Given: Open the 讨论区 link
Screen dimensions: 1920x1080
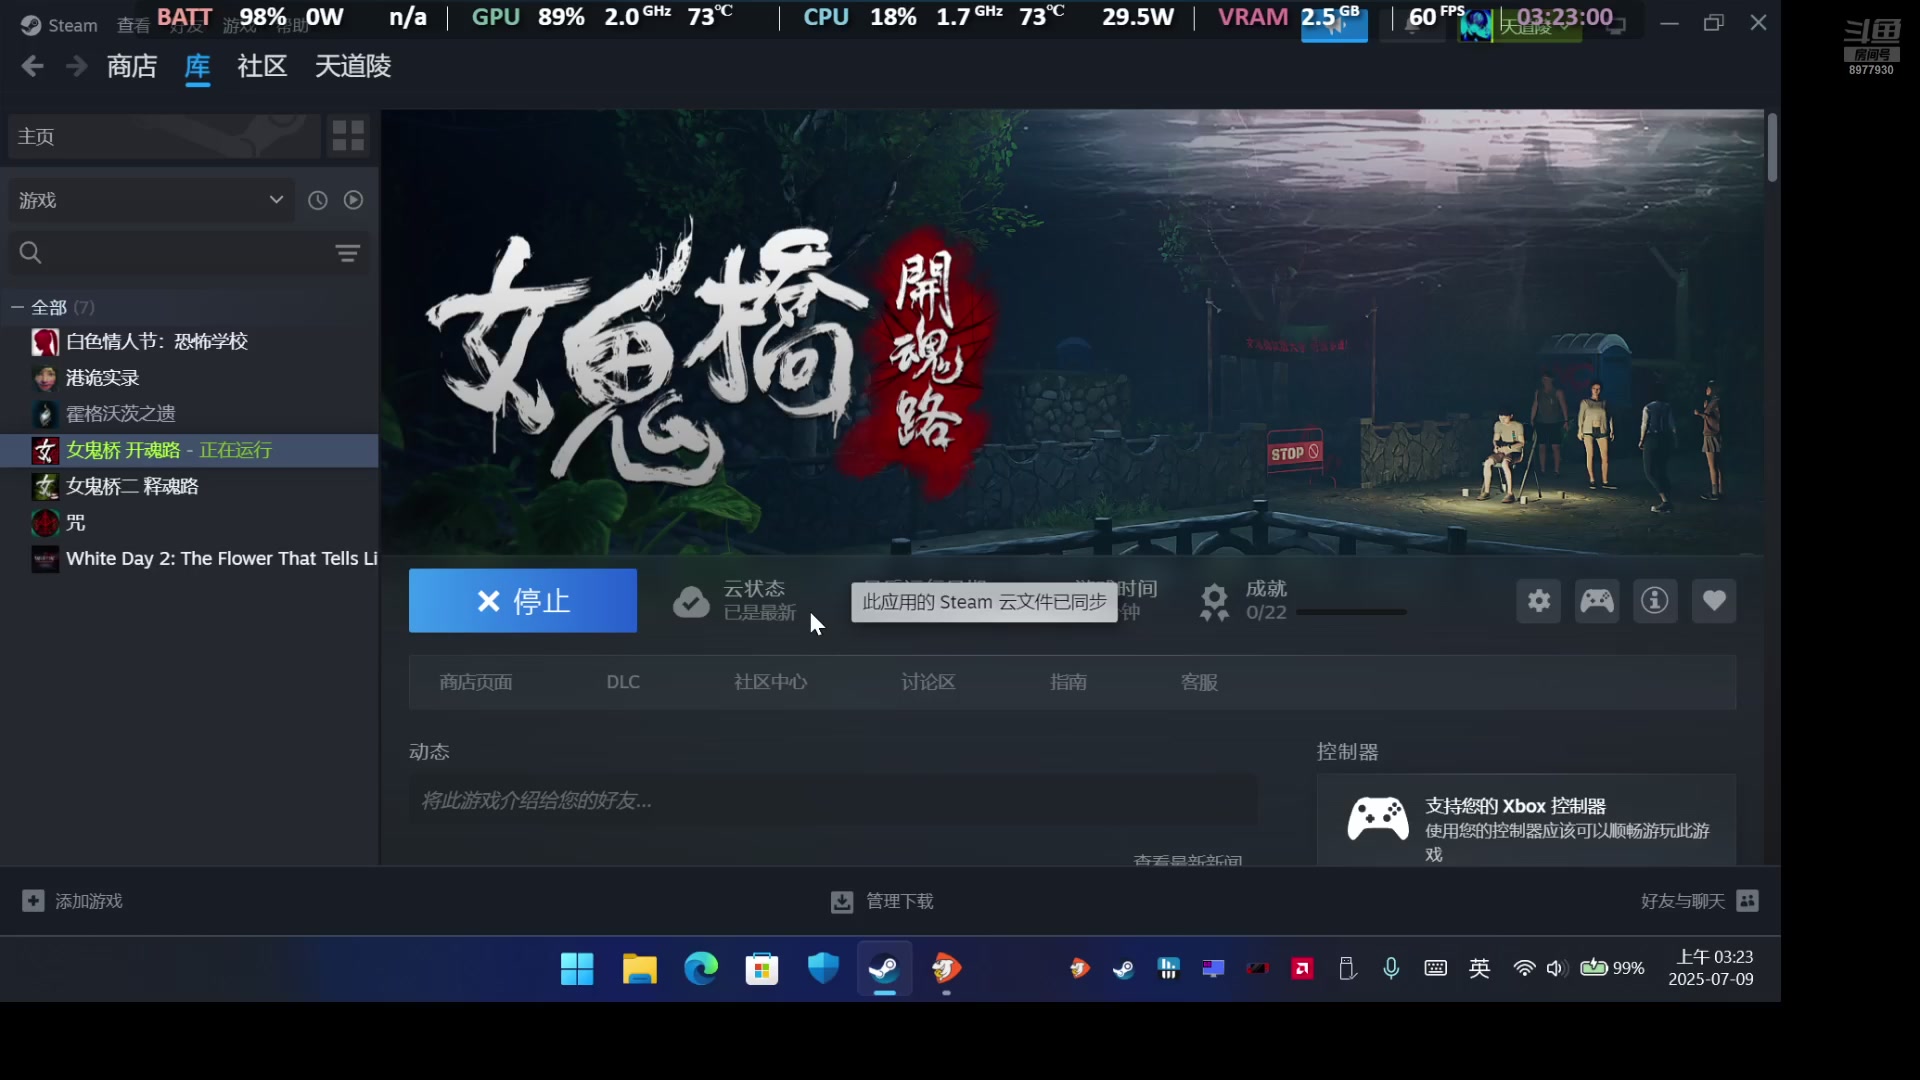Looking at the screenshot, I should pos(928,682).
